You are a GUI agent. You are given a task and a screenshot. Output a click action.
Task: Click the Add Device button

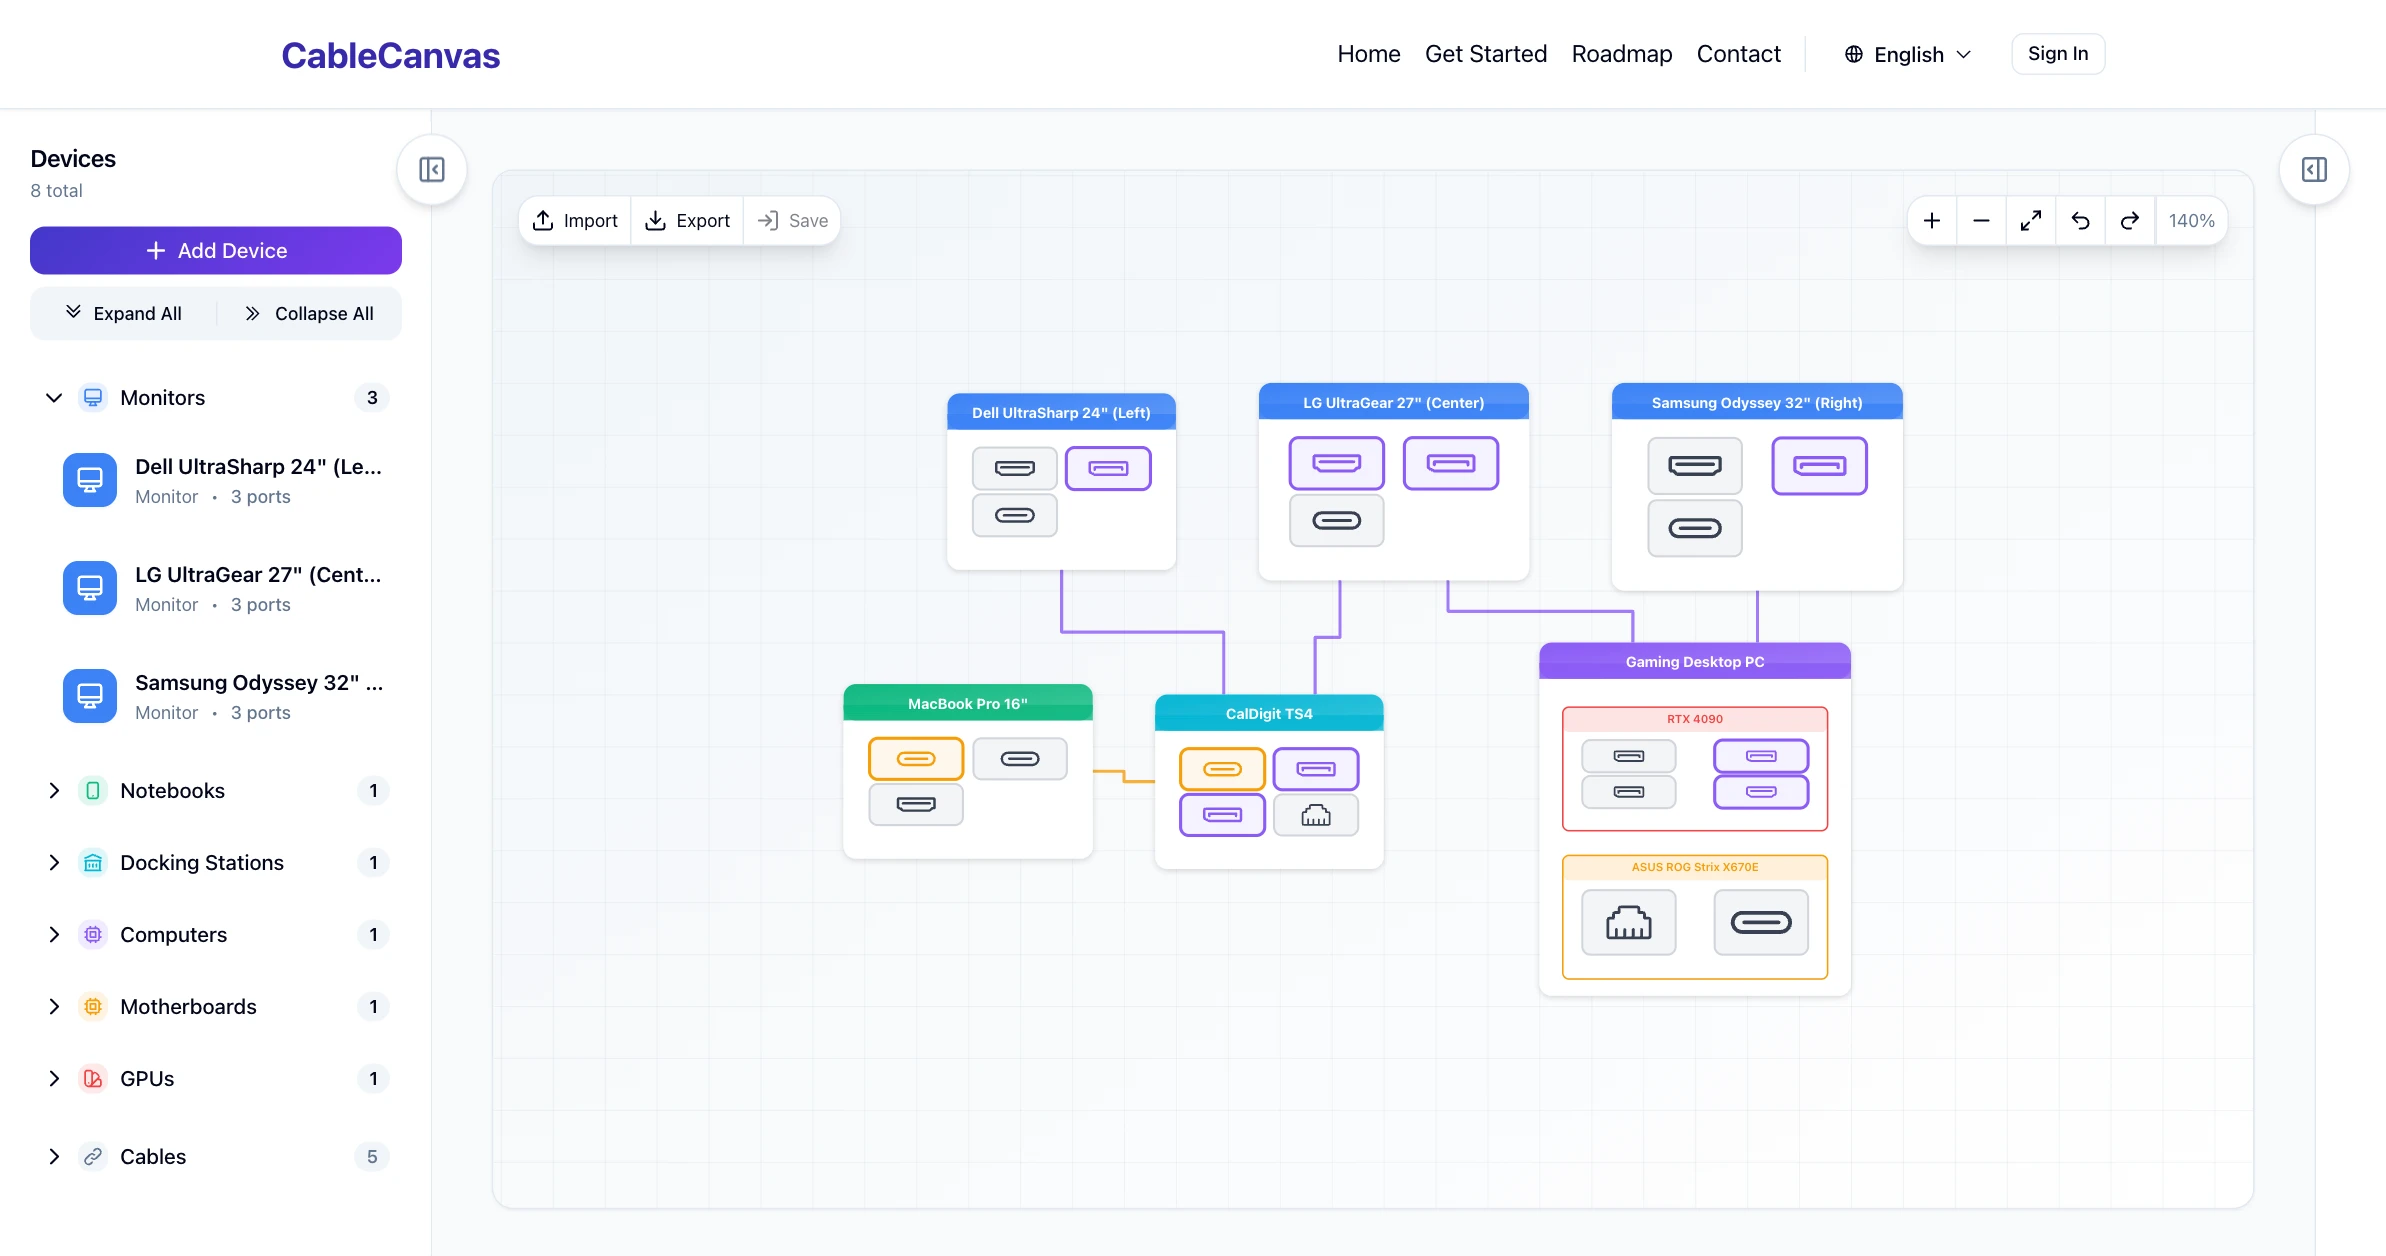click(216, 251)
